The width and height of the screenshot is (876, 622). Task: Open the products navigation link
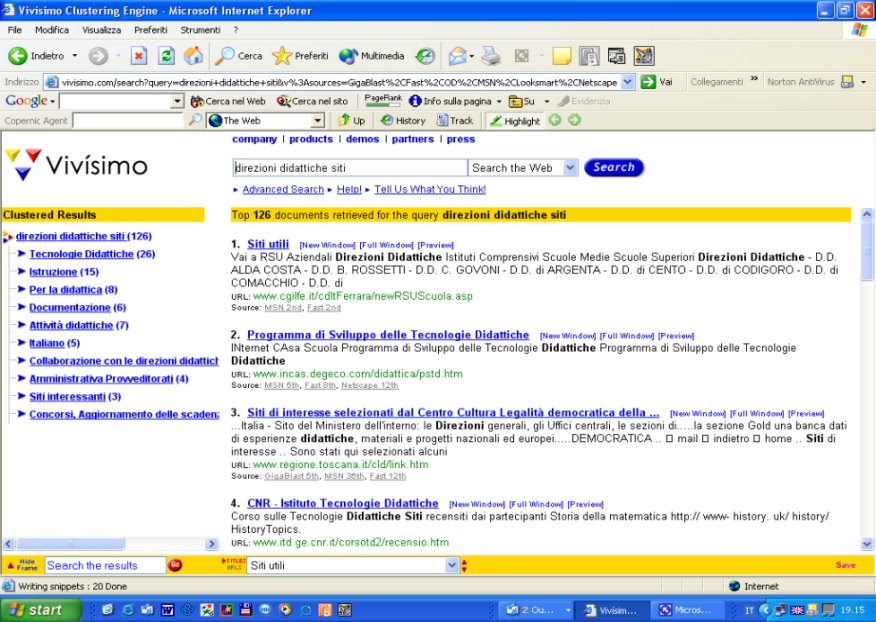[311, 139]
